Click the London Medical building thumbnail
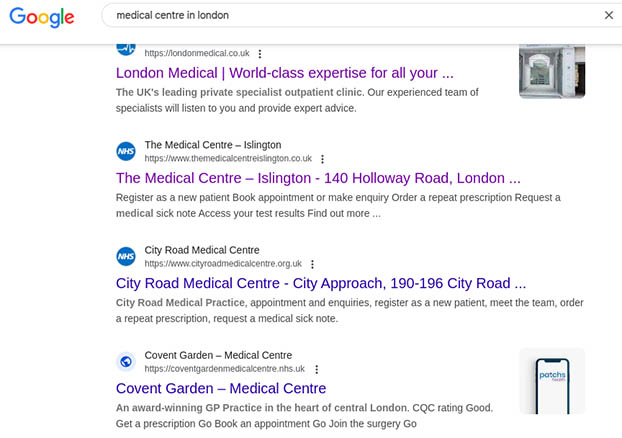Screen dimensions: 622x438 [552, 70]
